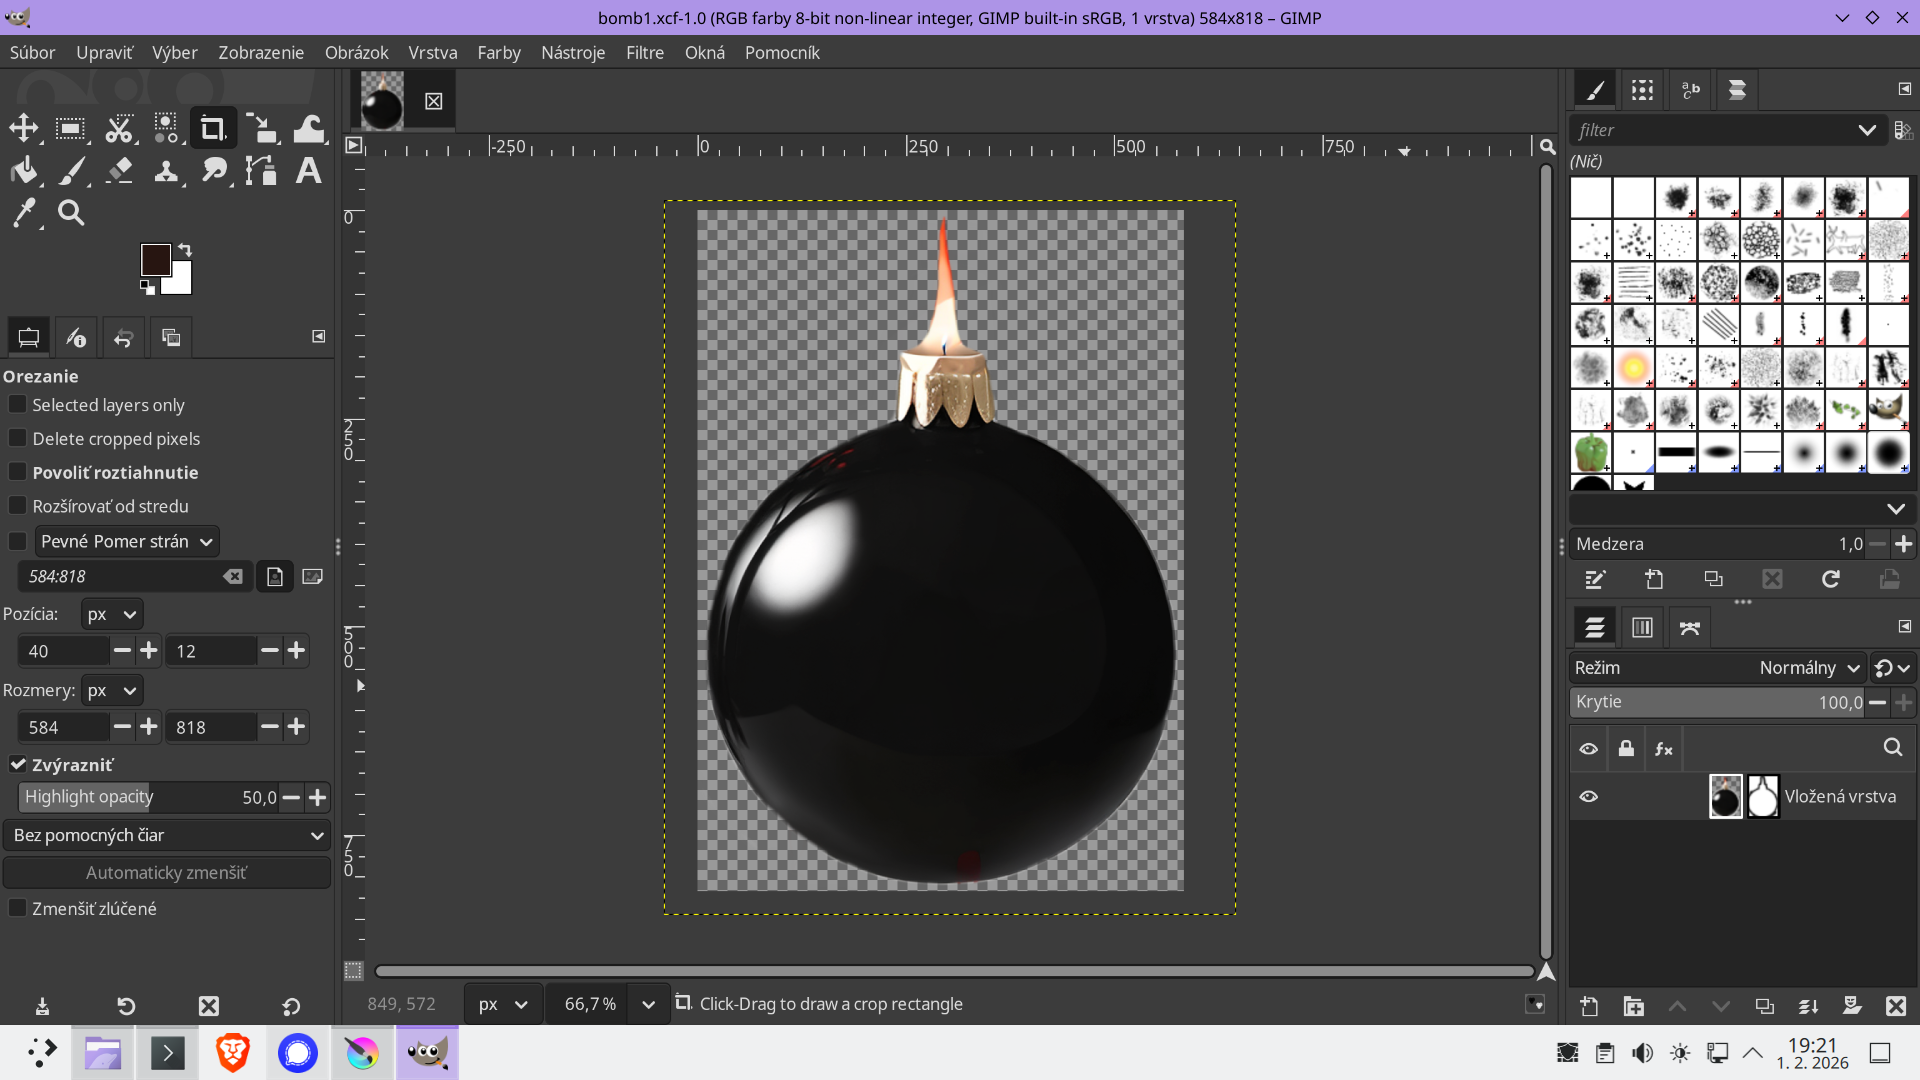Open the Filtre menu
The height and width of the screenshot is (1080, 1920).
coord(644,52)
